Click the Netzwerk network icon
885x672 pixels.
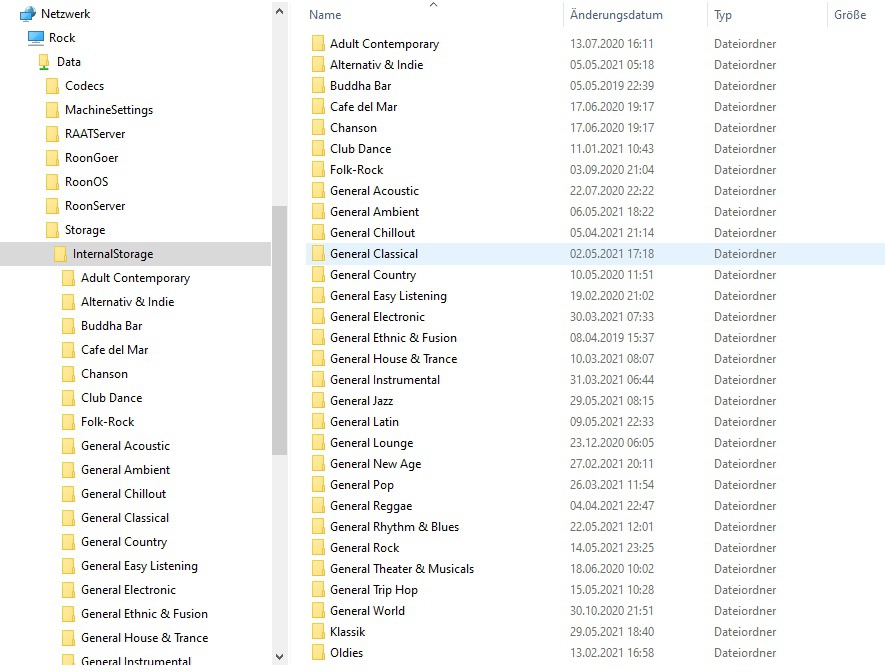(x=28, y=14)
